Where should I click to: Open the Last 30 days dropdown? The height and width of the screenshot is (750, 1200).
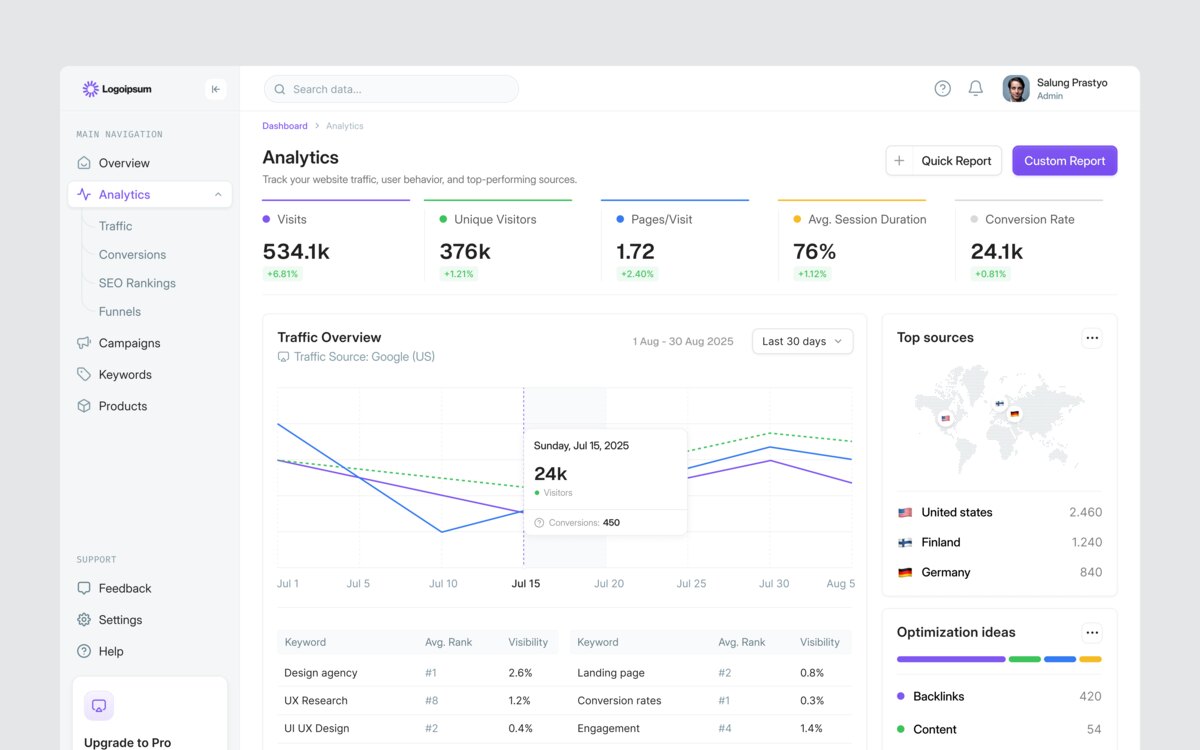802,341
